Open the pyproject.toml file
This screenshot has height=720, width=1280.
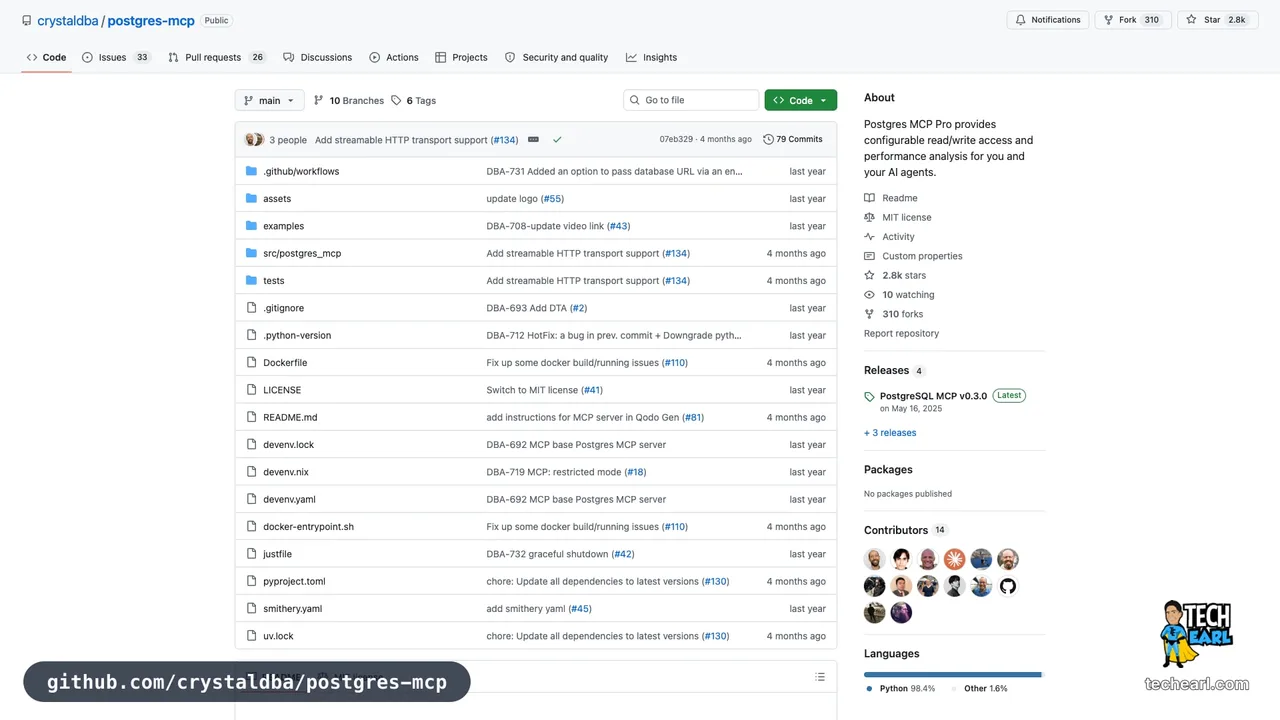(294, 581)
